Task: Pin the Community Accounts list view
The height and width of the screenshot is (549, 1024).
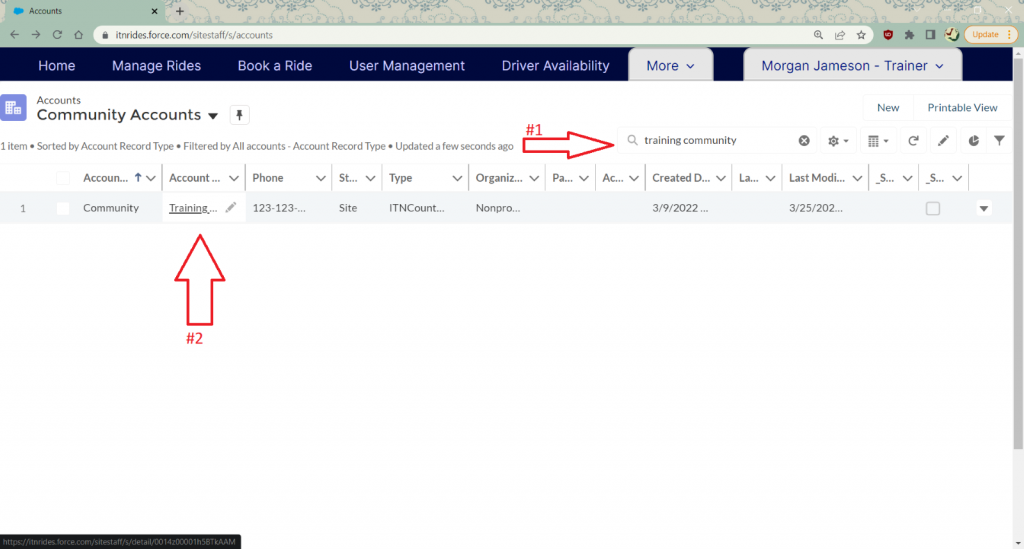Action: coord(240,115)
